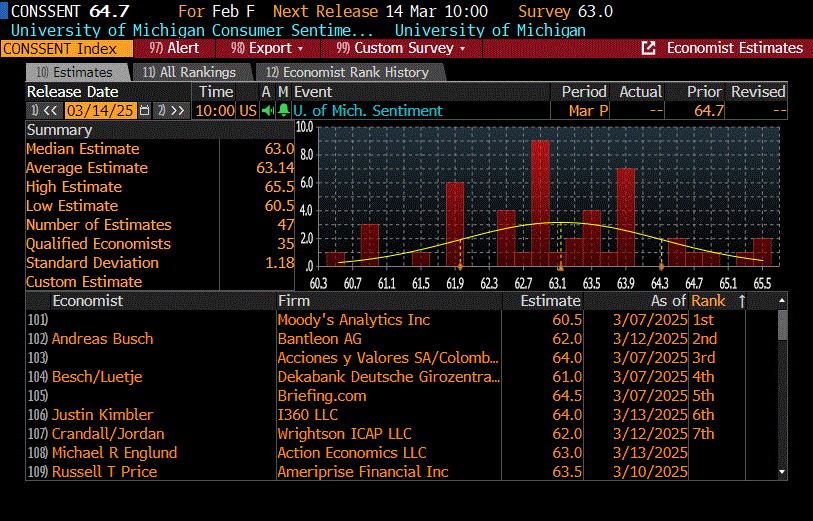Select Justin Kimbler economist row

402,415
